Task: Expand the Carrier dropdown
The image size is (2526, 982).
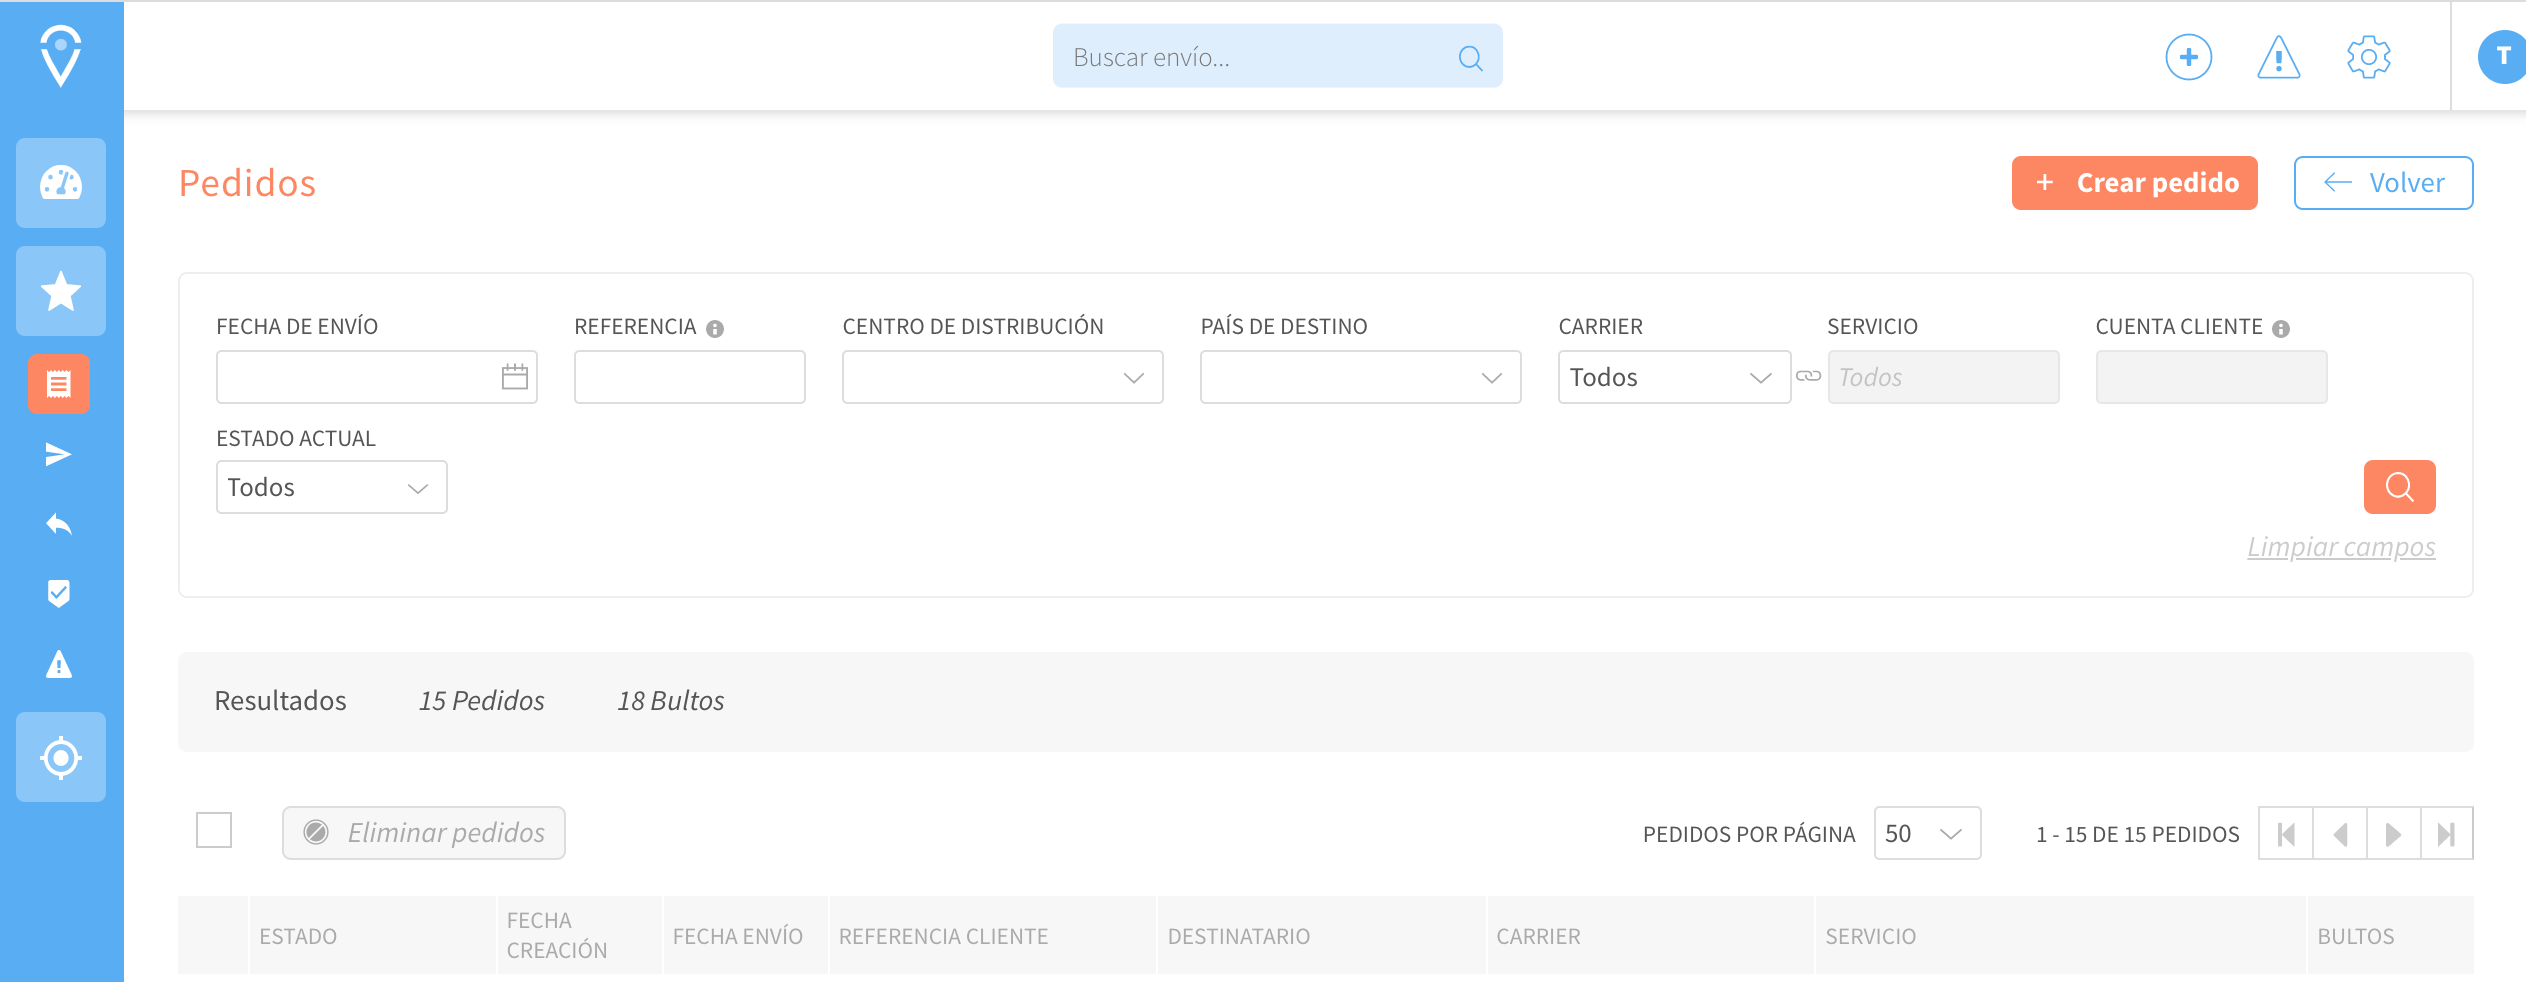Action: (x=1673, y=377)
